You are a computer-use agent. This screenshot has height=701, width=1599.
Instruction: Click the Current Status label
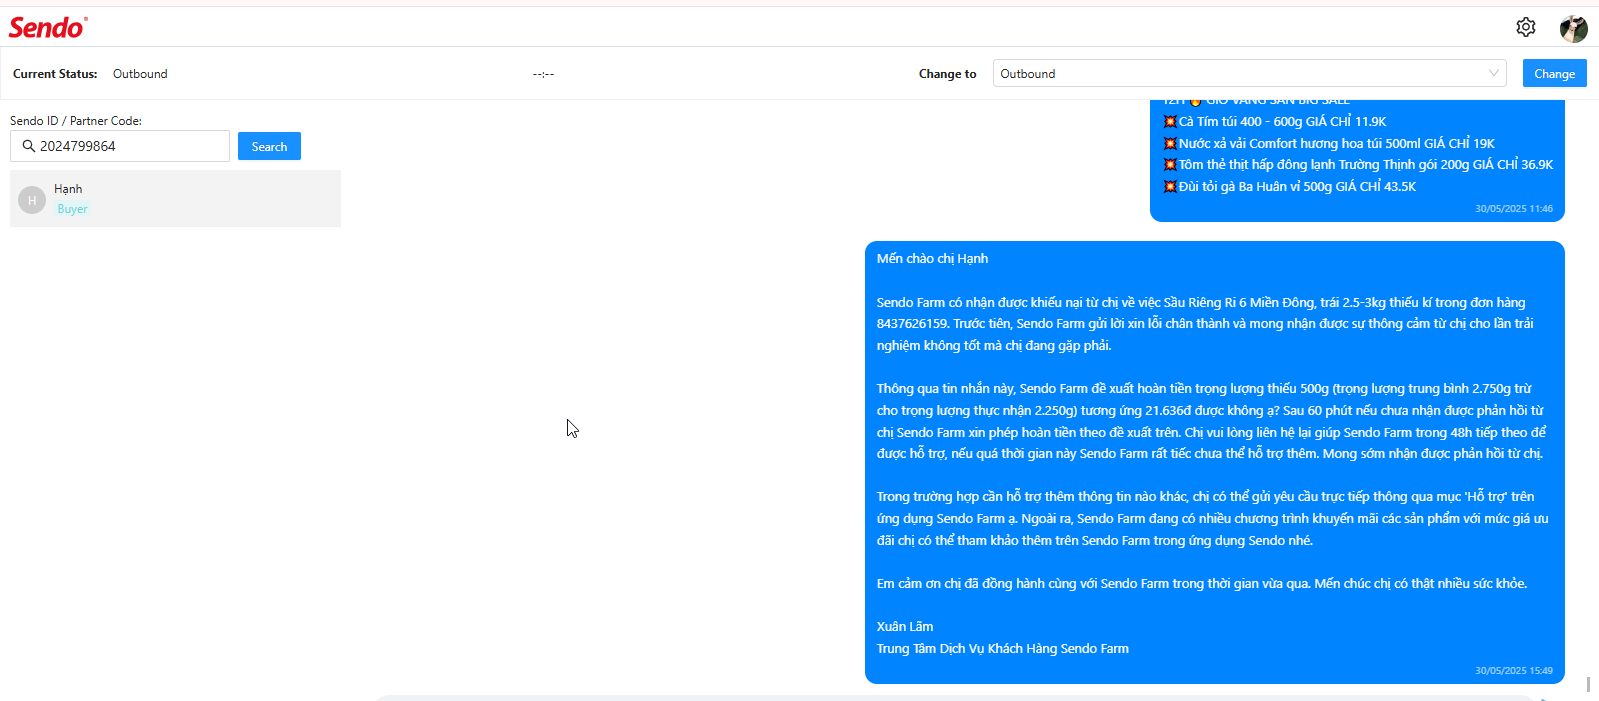pyautogui.click(x=55, y=74)
